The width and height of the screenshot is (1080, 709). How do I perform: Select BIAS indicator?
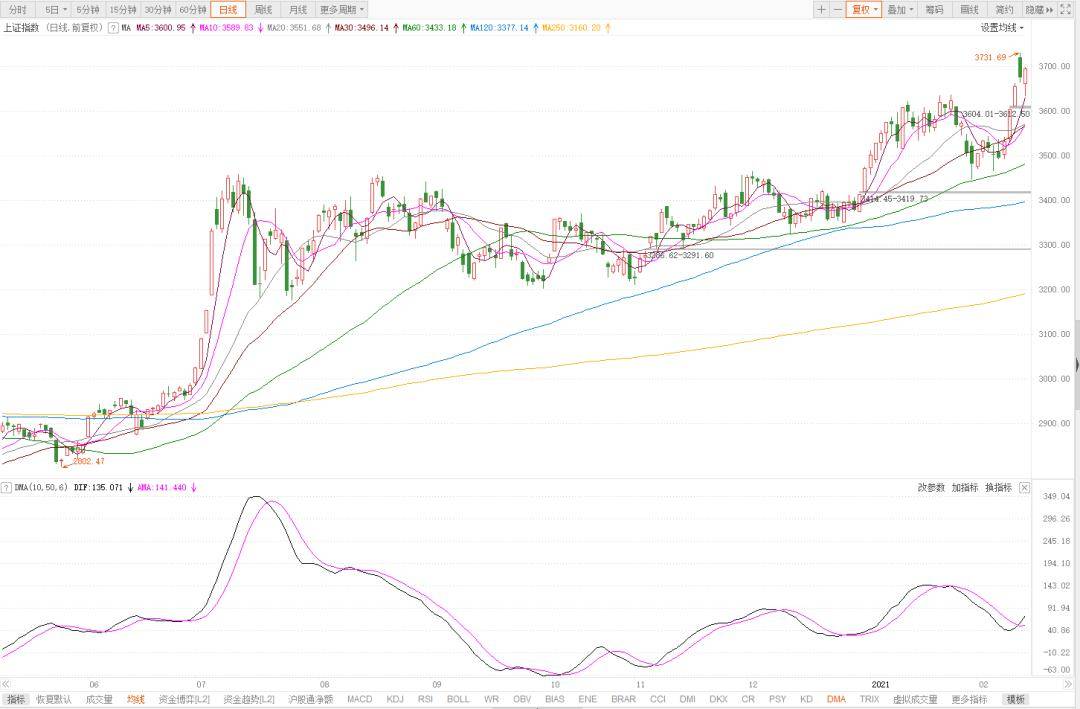[x=554, y=699]
